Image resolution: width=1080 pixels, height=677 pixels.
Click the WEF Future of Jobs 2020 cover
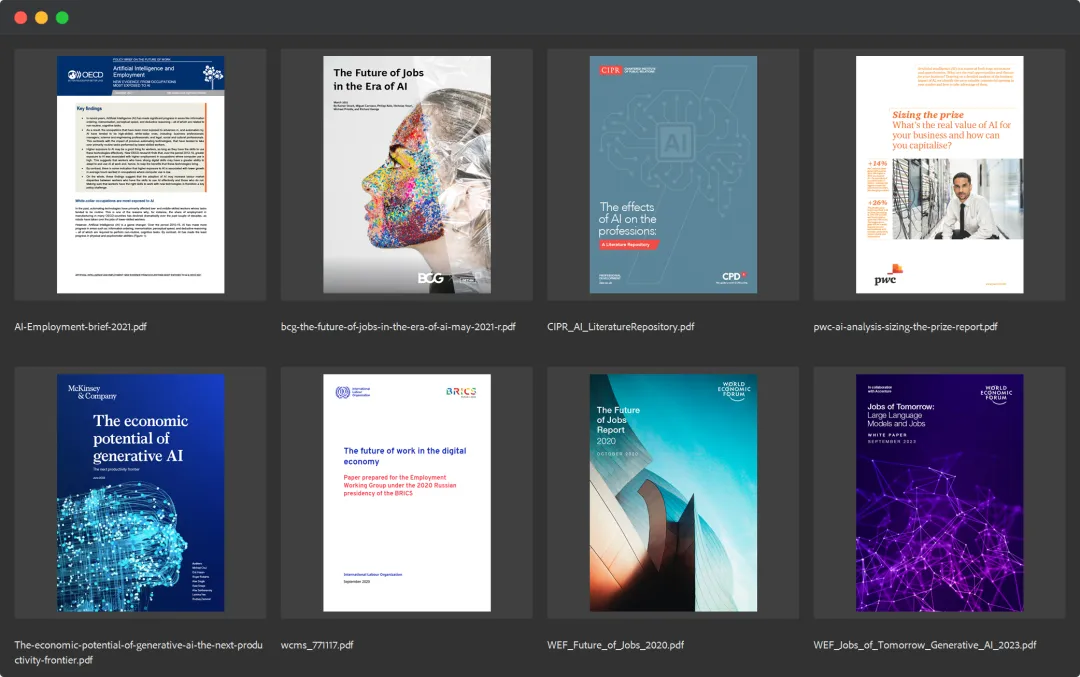pyautogui.click(x=673, y=492)
